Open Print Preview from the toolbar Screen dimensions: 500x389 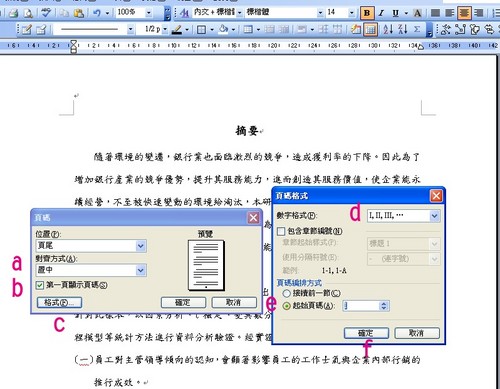(29, 13)
